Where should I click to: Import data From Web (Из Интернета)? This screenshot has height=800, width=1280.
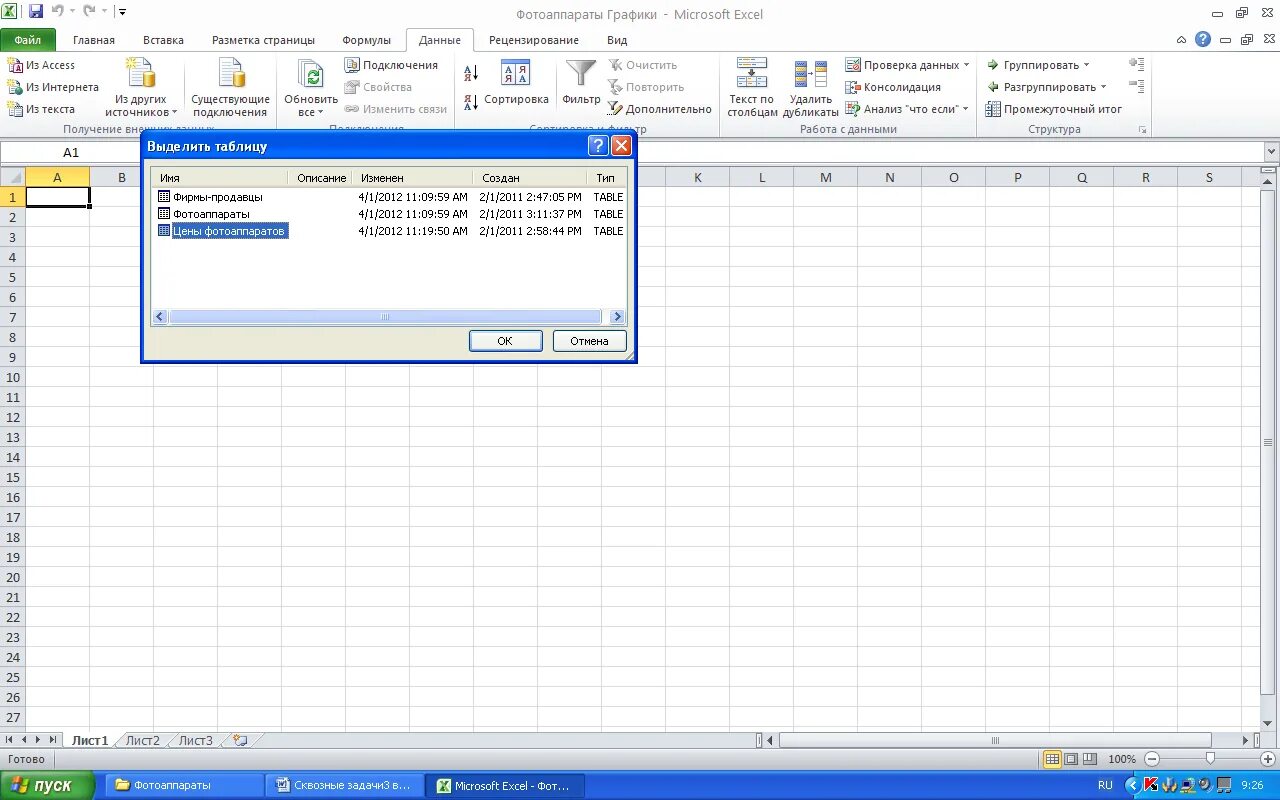click(53, 87)
